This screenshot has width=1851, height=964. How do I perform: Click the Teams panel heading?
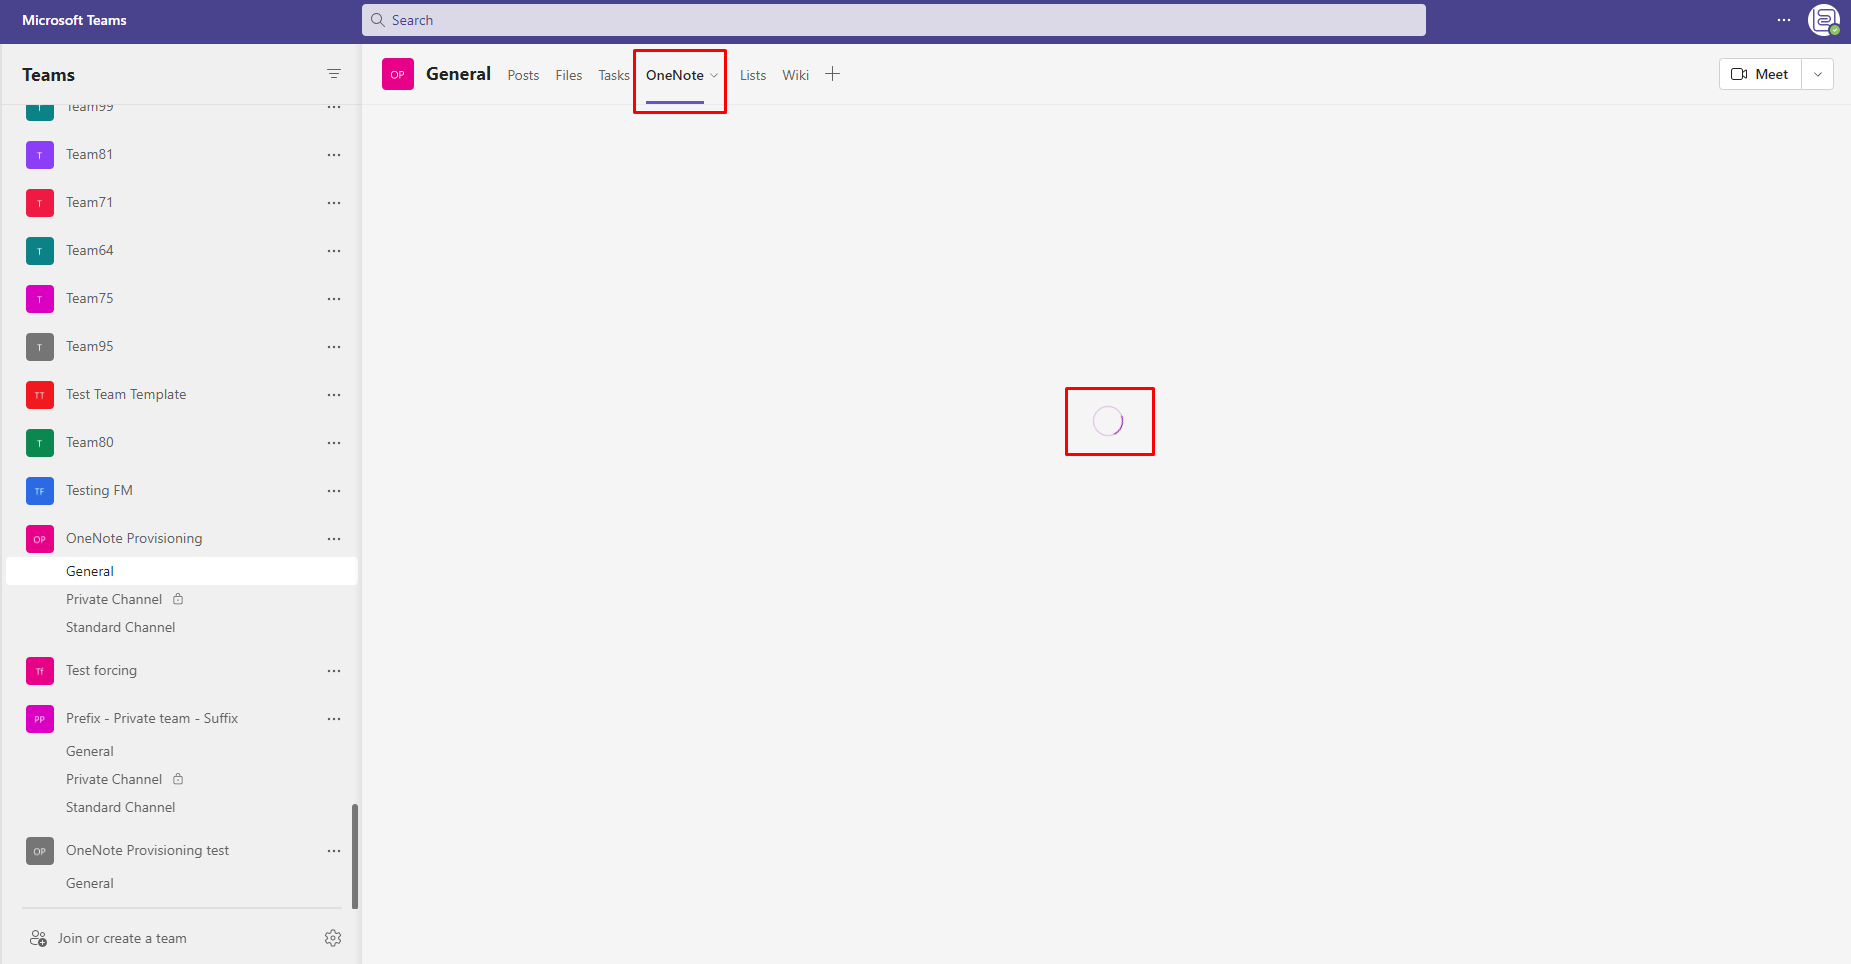click(x=48, y=75)
